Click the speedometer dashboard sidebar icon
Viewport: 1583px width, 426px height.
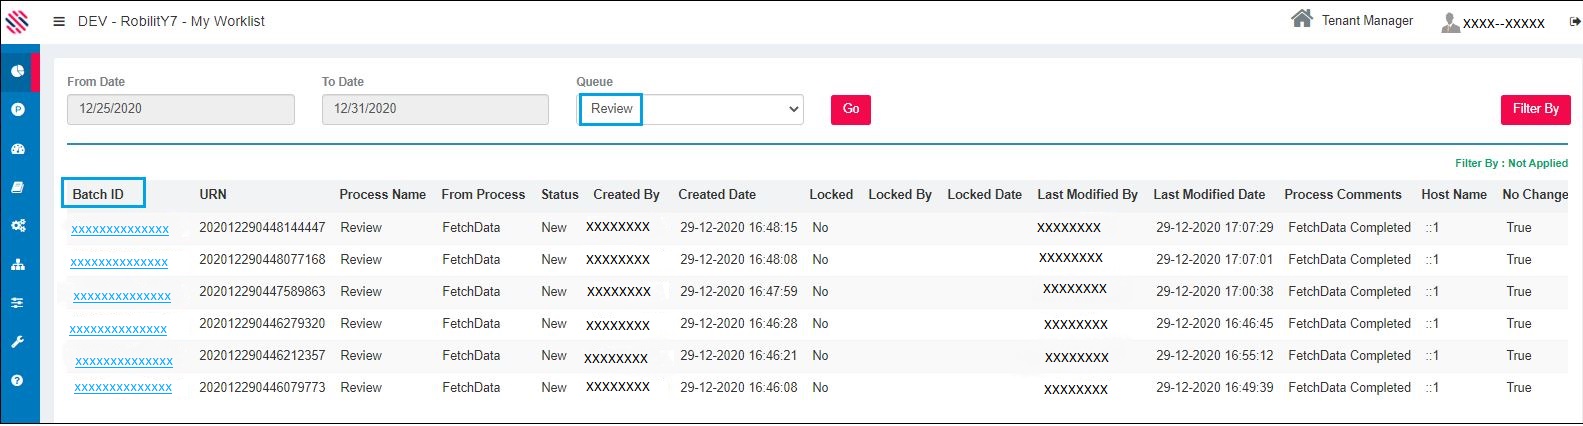(x=18, y=149)
